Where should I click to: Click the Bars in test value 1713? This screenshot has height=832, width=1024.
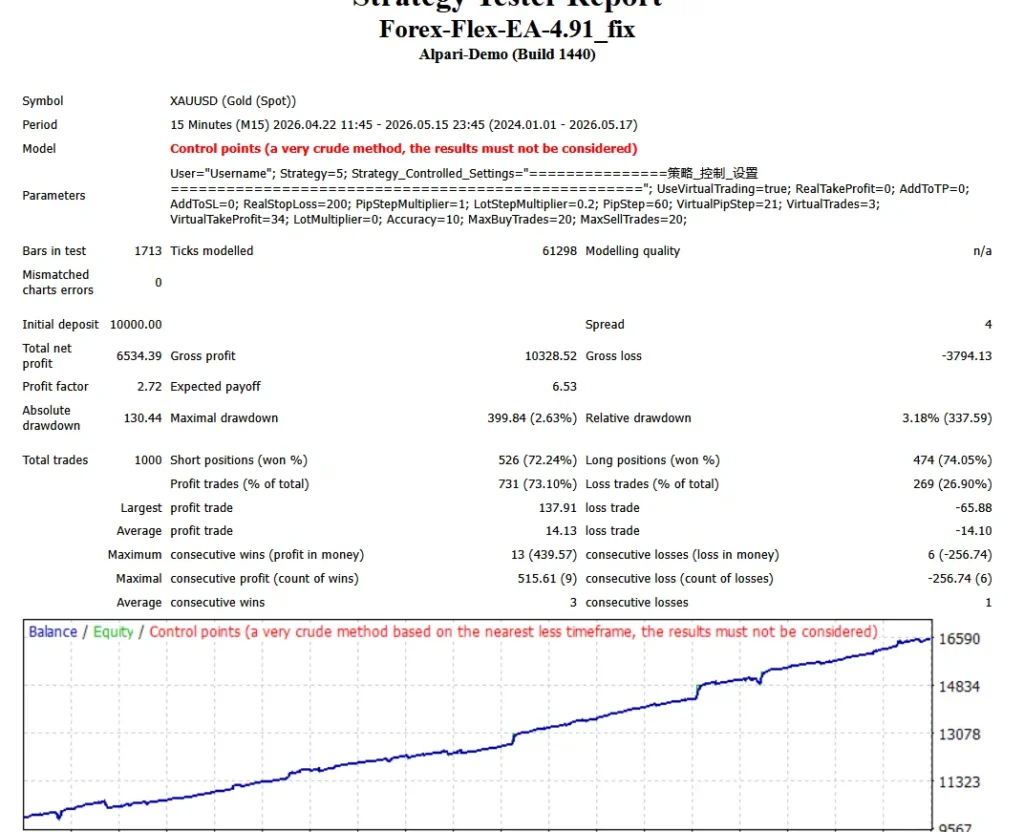tap(148, 251)
